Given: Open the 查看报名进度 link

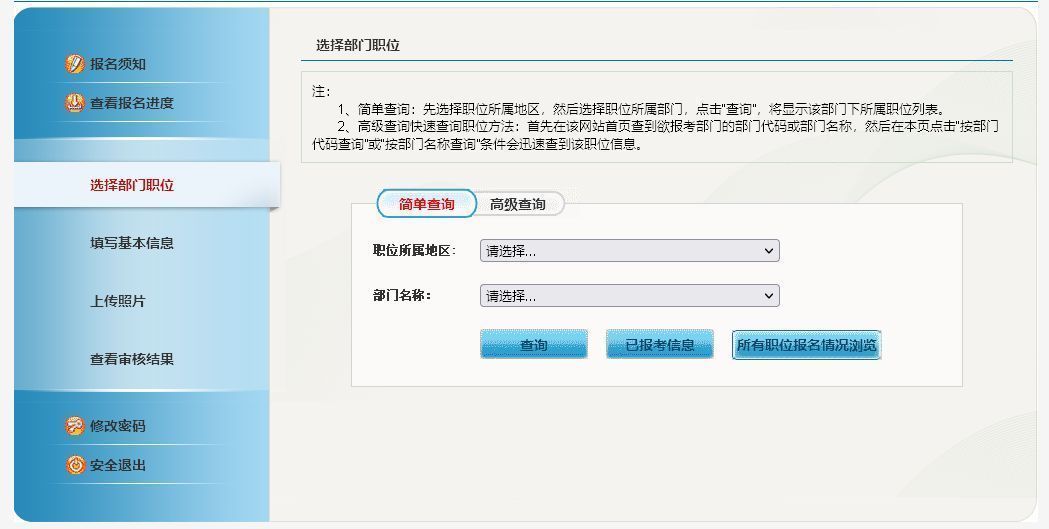Looking at the screenshot, I should [132, 103].
